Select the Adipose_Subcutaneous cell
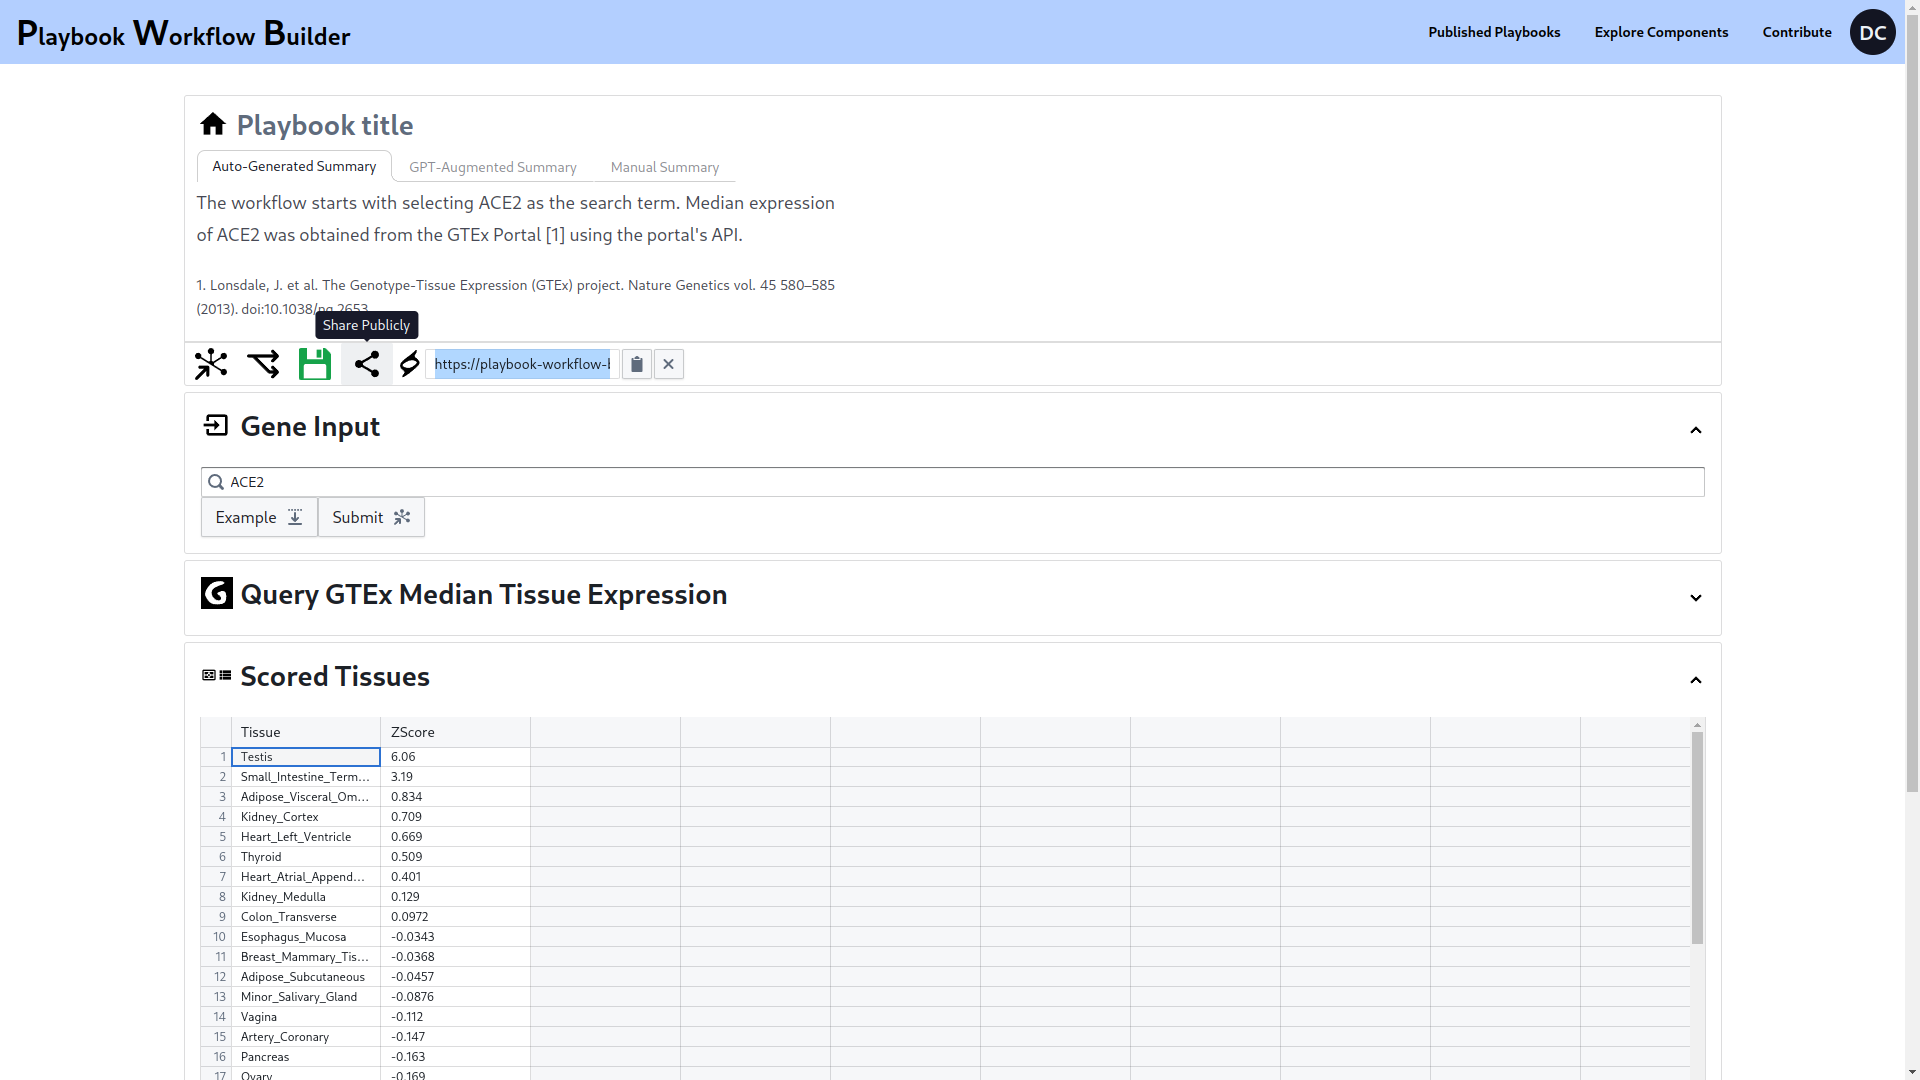 [306, 977]
